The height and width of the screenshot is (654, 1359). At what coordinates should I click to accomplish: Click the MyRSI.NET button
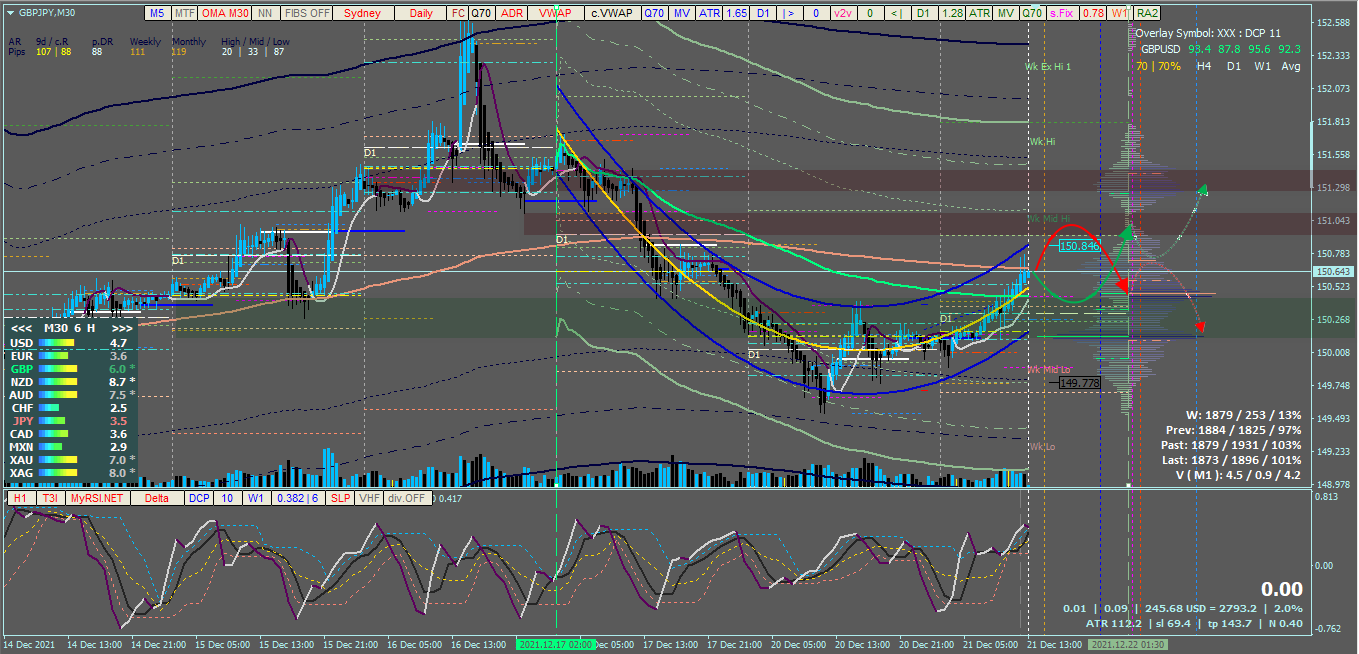coord(98,497)
